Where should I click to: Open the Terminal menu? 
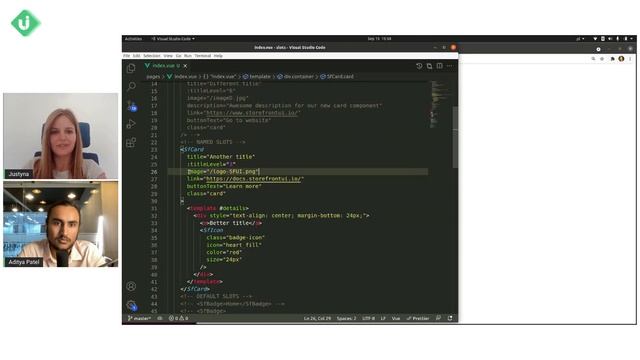202,56
